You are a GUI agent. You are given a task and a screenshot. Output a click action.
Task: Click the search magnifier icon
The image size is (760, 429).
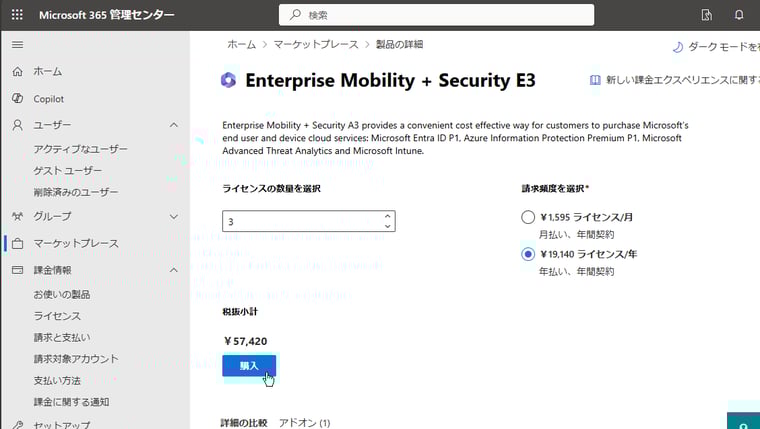295,15
